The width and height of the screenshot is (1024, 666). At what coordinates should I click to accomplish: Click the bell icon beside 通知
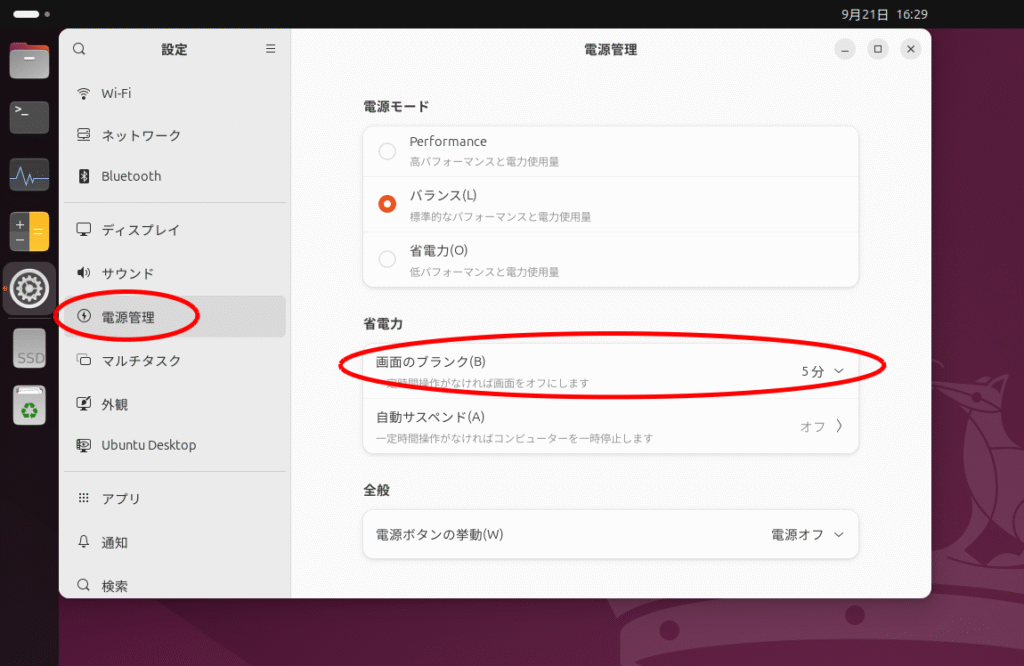(84, 542)
